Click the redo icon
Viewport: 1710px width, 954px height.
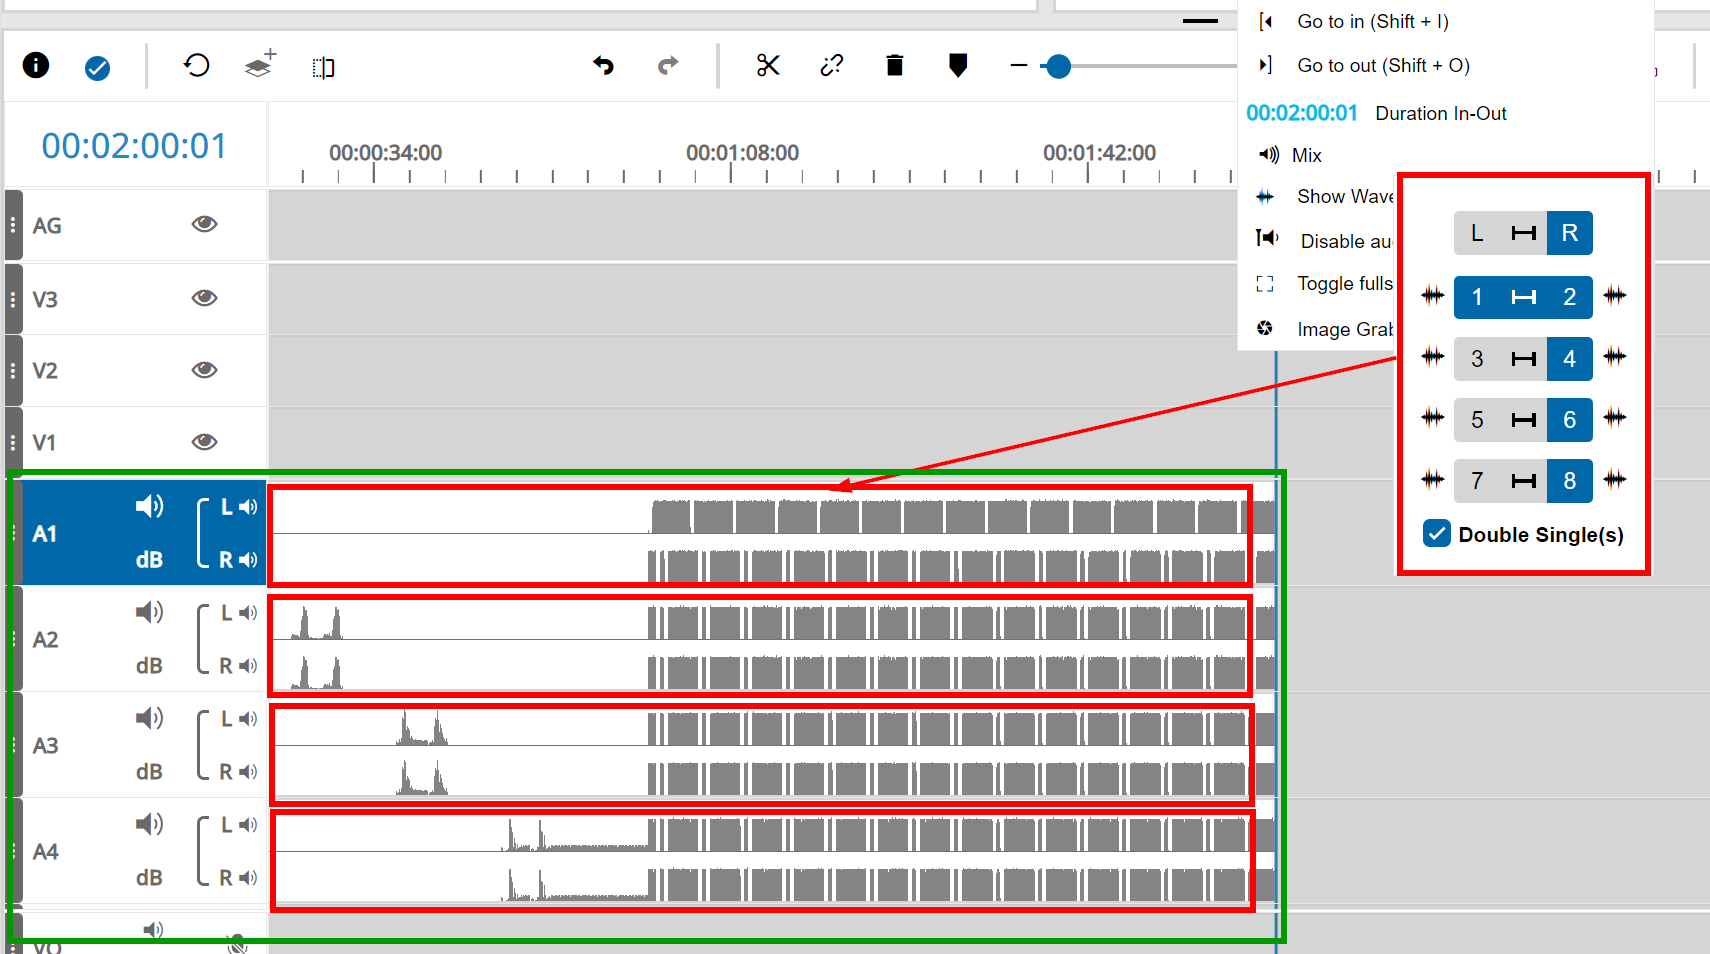(x=668, y=66)
